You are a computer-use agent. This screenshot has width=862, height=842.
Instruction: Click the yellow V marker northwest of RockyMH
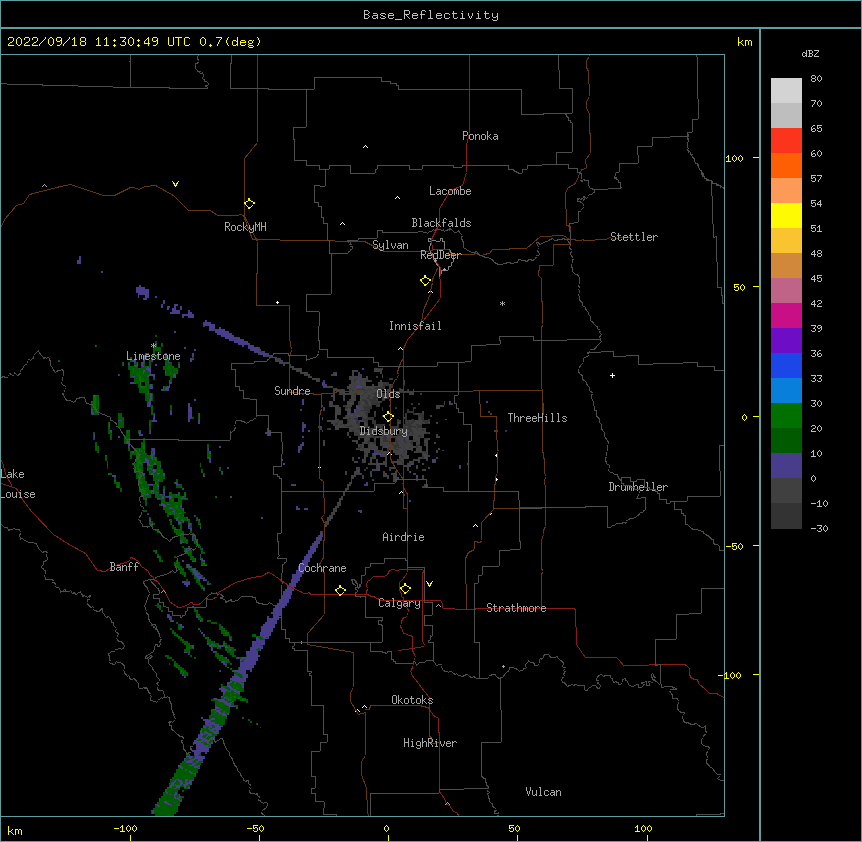tap(175, 184)
